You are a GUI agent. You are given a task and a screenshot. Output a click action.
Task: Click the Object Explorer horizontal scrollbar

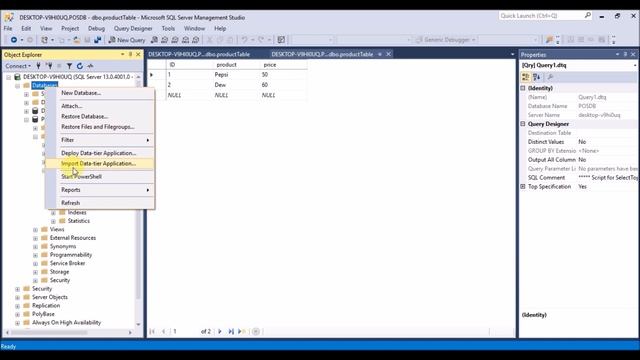69,332
